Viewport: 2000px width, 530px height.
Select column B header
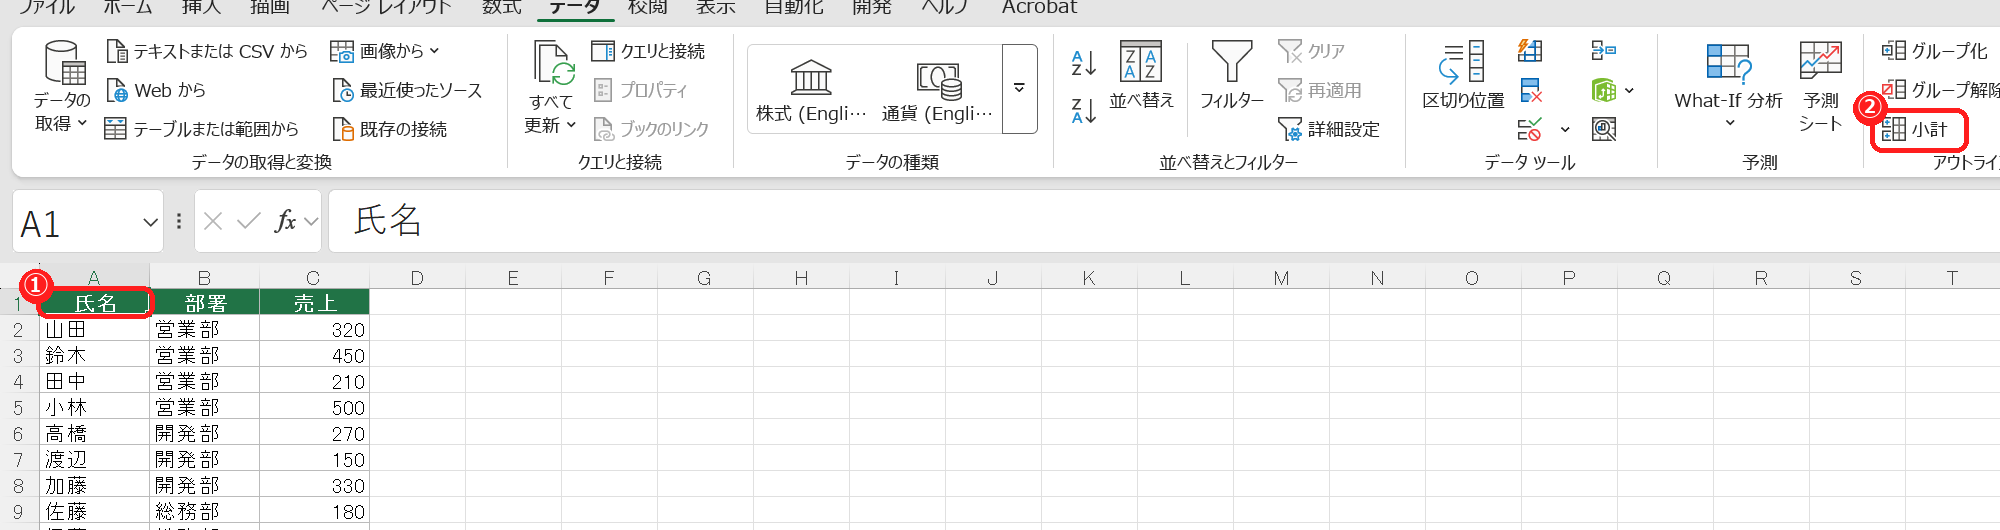(204, 278)
